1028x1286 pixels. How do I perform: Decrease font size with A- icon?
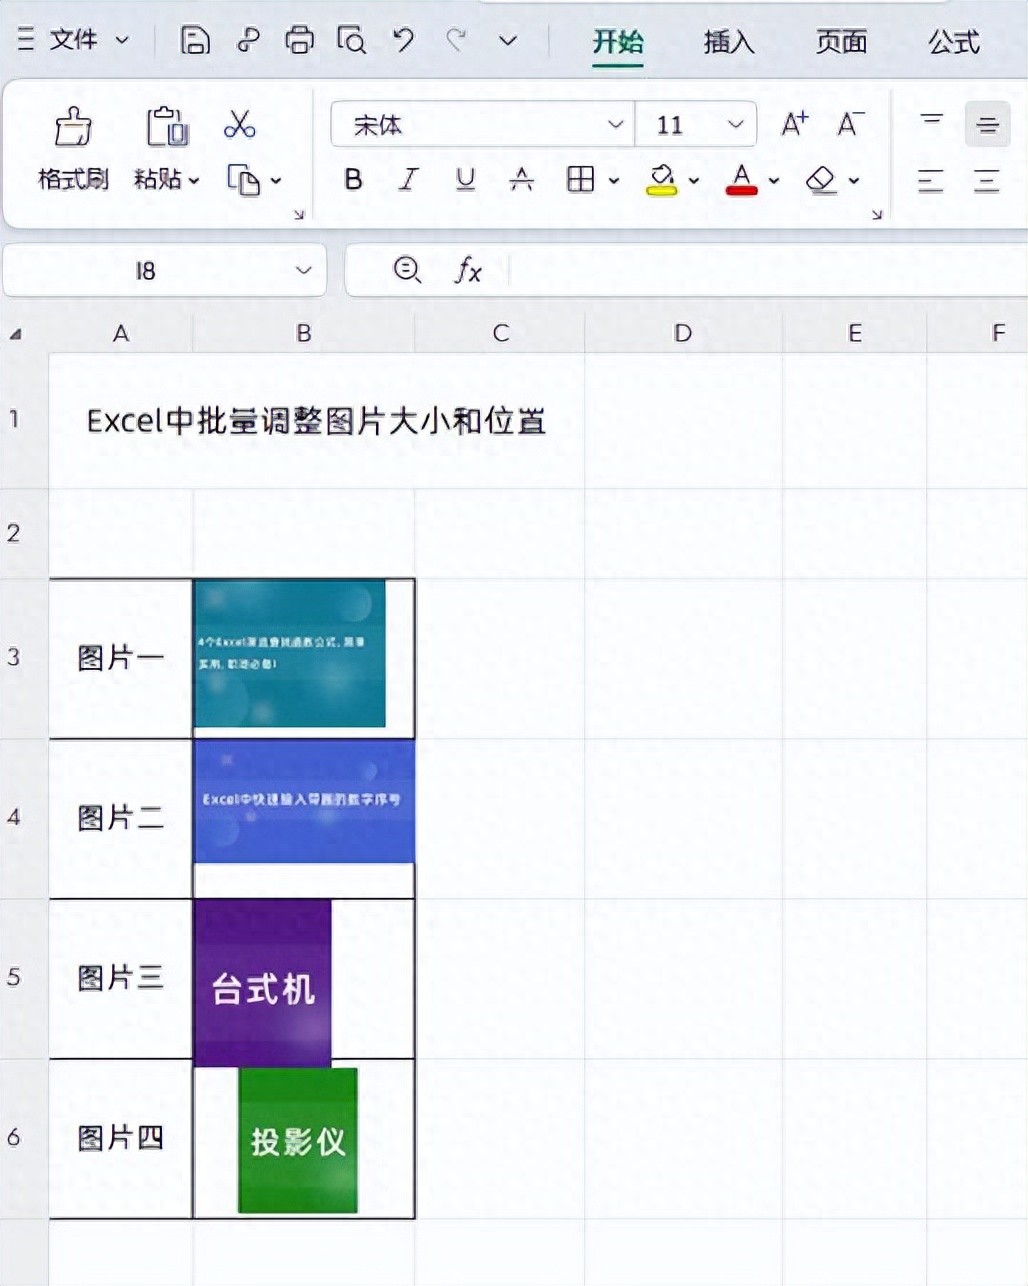click(x=851, y=124)
